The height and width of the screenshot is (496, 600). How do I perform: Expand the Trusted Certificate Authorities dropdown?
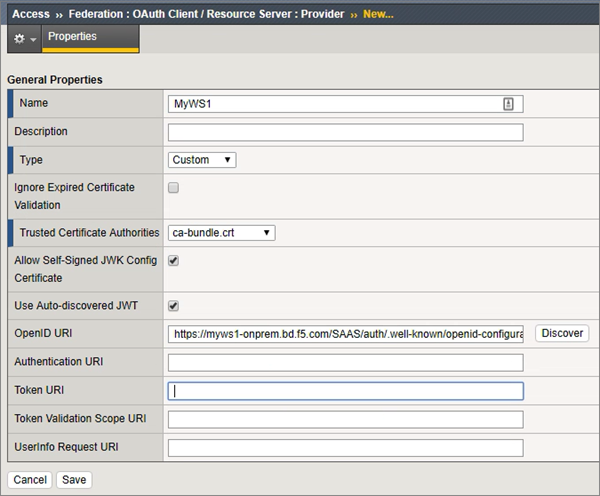[221, 233]
